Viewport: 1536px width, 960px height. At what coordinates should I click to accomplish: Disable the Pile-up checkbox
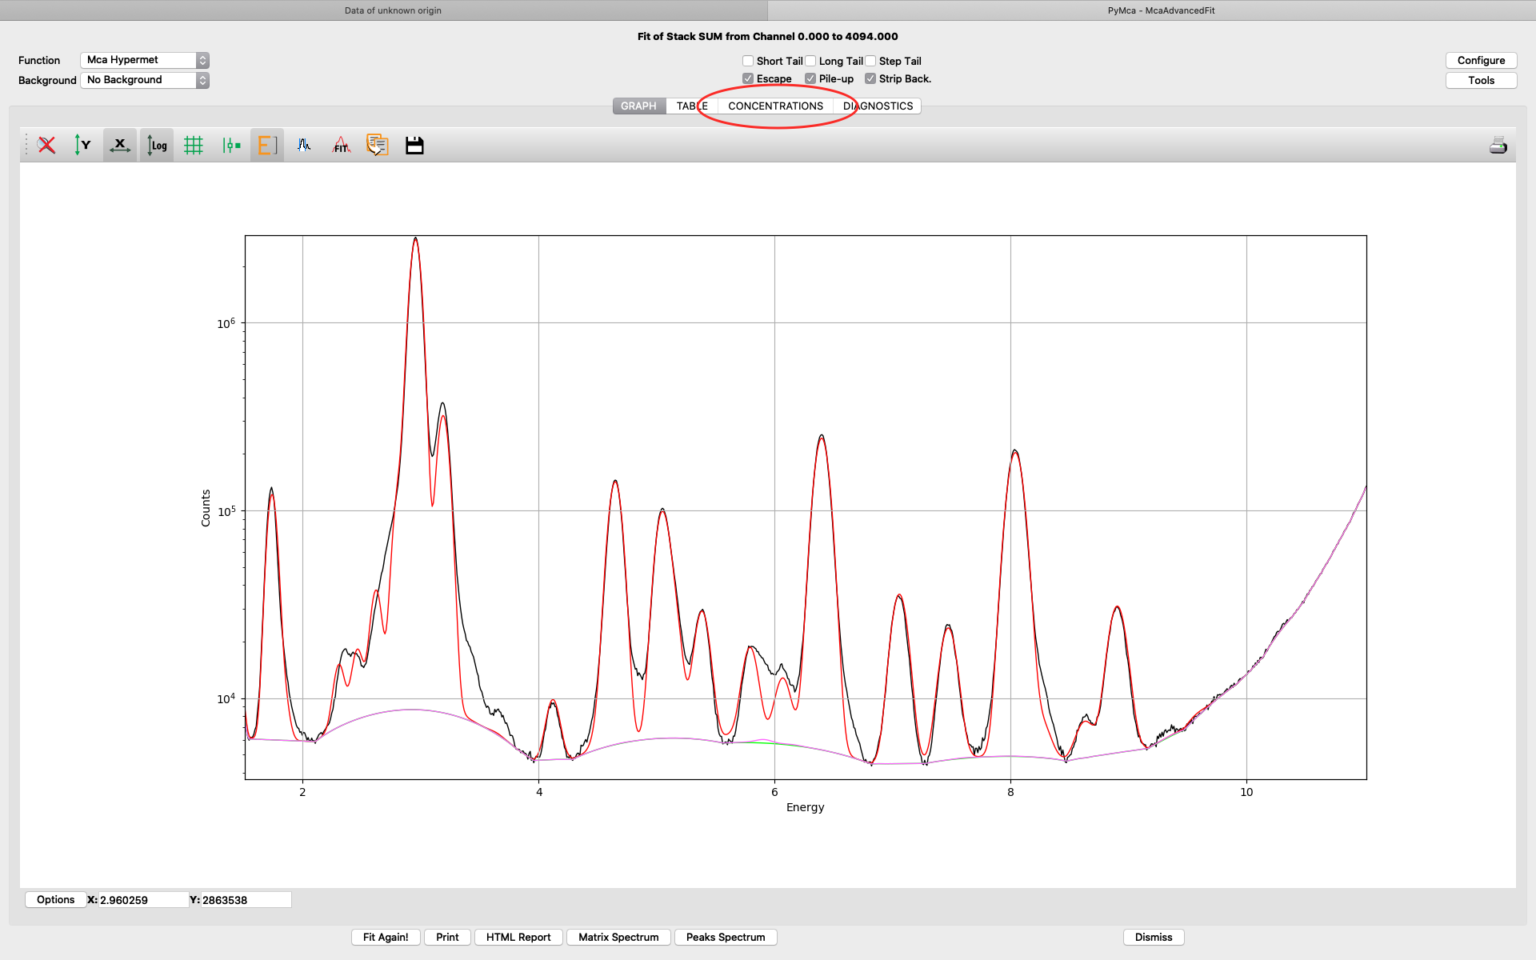(810, 79)
